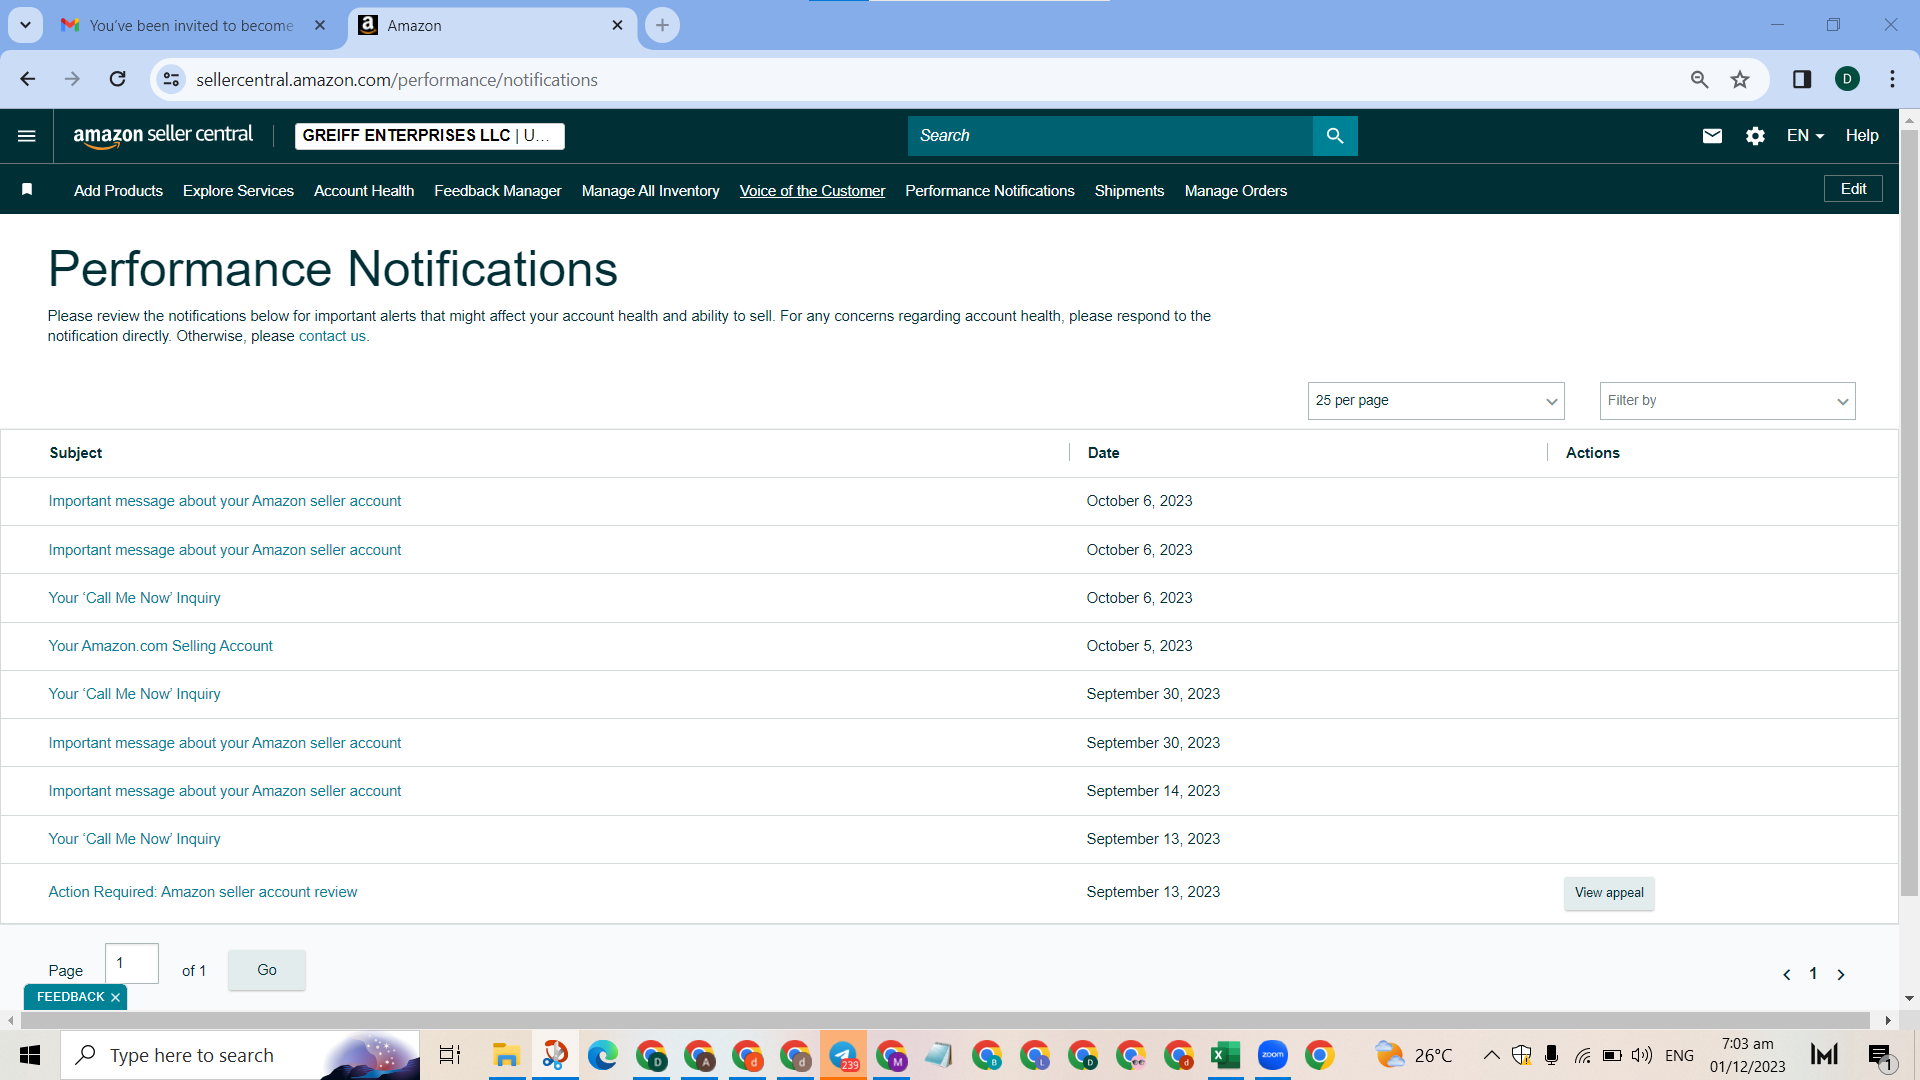Click the Windows taskbar search box
The height and width of the screenshot is (1080, 1920).
click(x=240, y=1055)
